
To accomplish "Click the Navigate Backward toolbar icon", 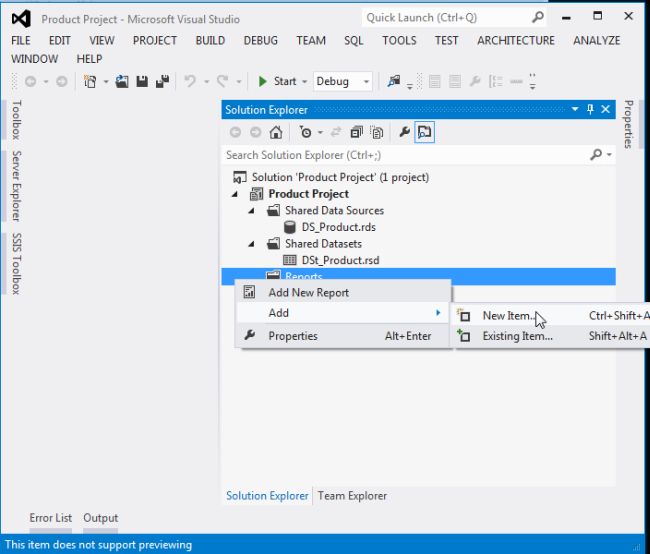I will [x=31, y=81].
